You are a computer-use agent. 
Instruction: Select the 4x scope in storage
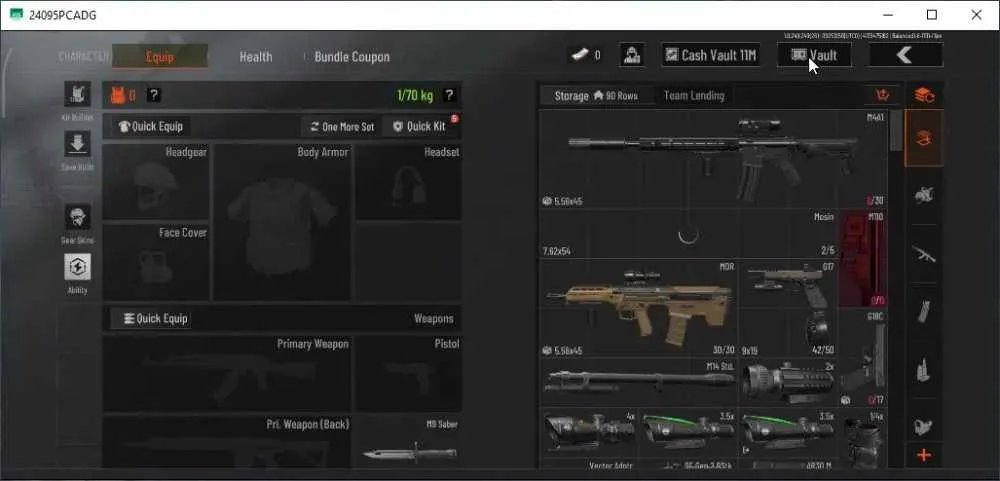(x=589, y=433)
